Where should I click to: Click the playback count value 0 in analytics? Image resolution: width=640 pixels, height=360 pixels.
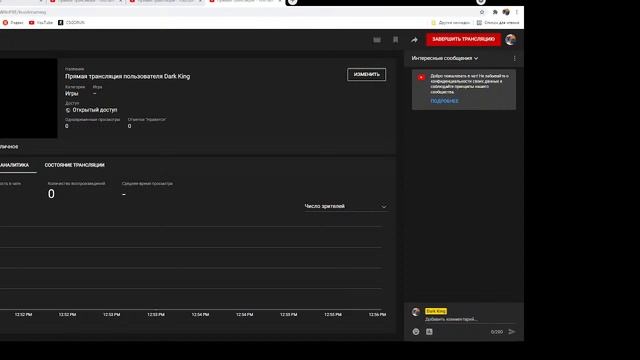(x=51, y=194)
